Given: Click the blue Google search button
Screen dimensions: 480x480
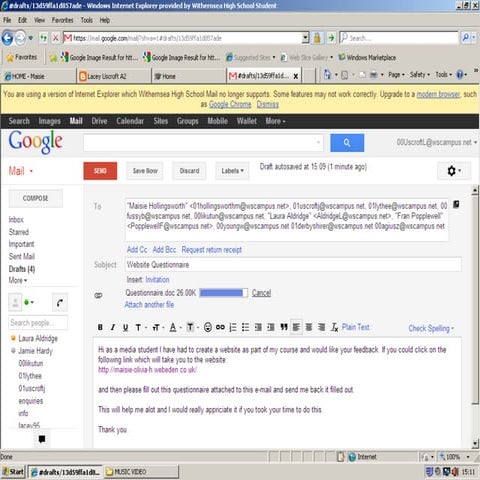Looking at the screenshot, I should coord(347,143).
